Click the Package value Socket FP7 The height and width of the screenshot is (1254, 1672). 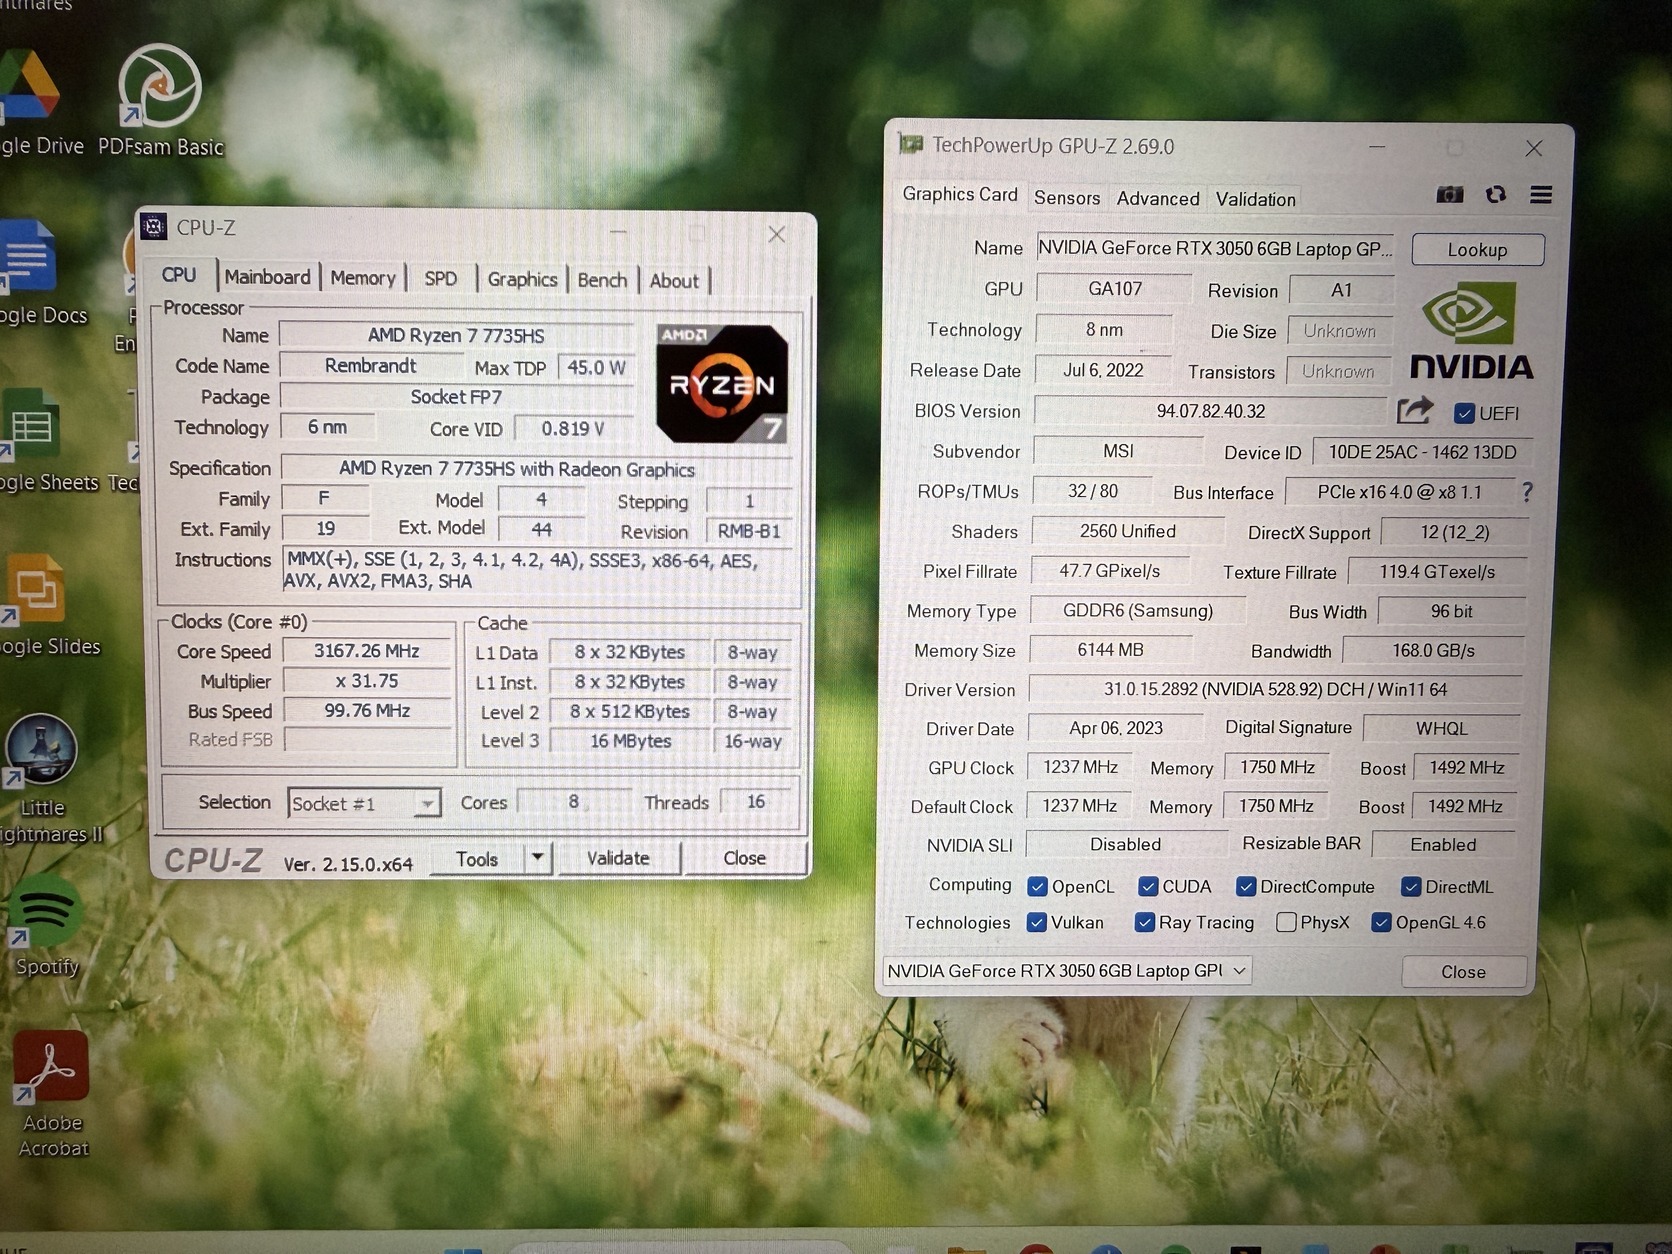(456, 397)
